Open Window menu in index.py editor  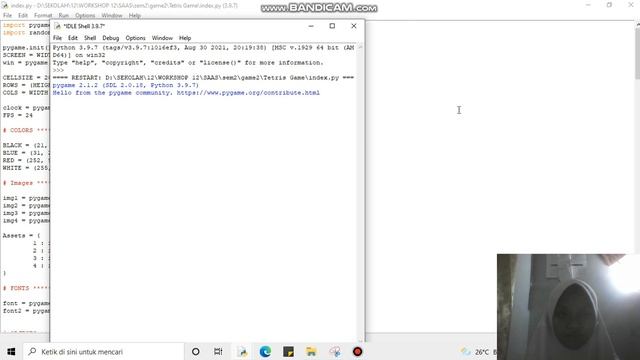(x=112, y=16)
